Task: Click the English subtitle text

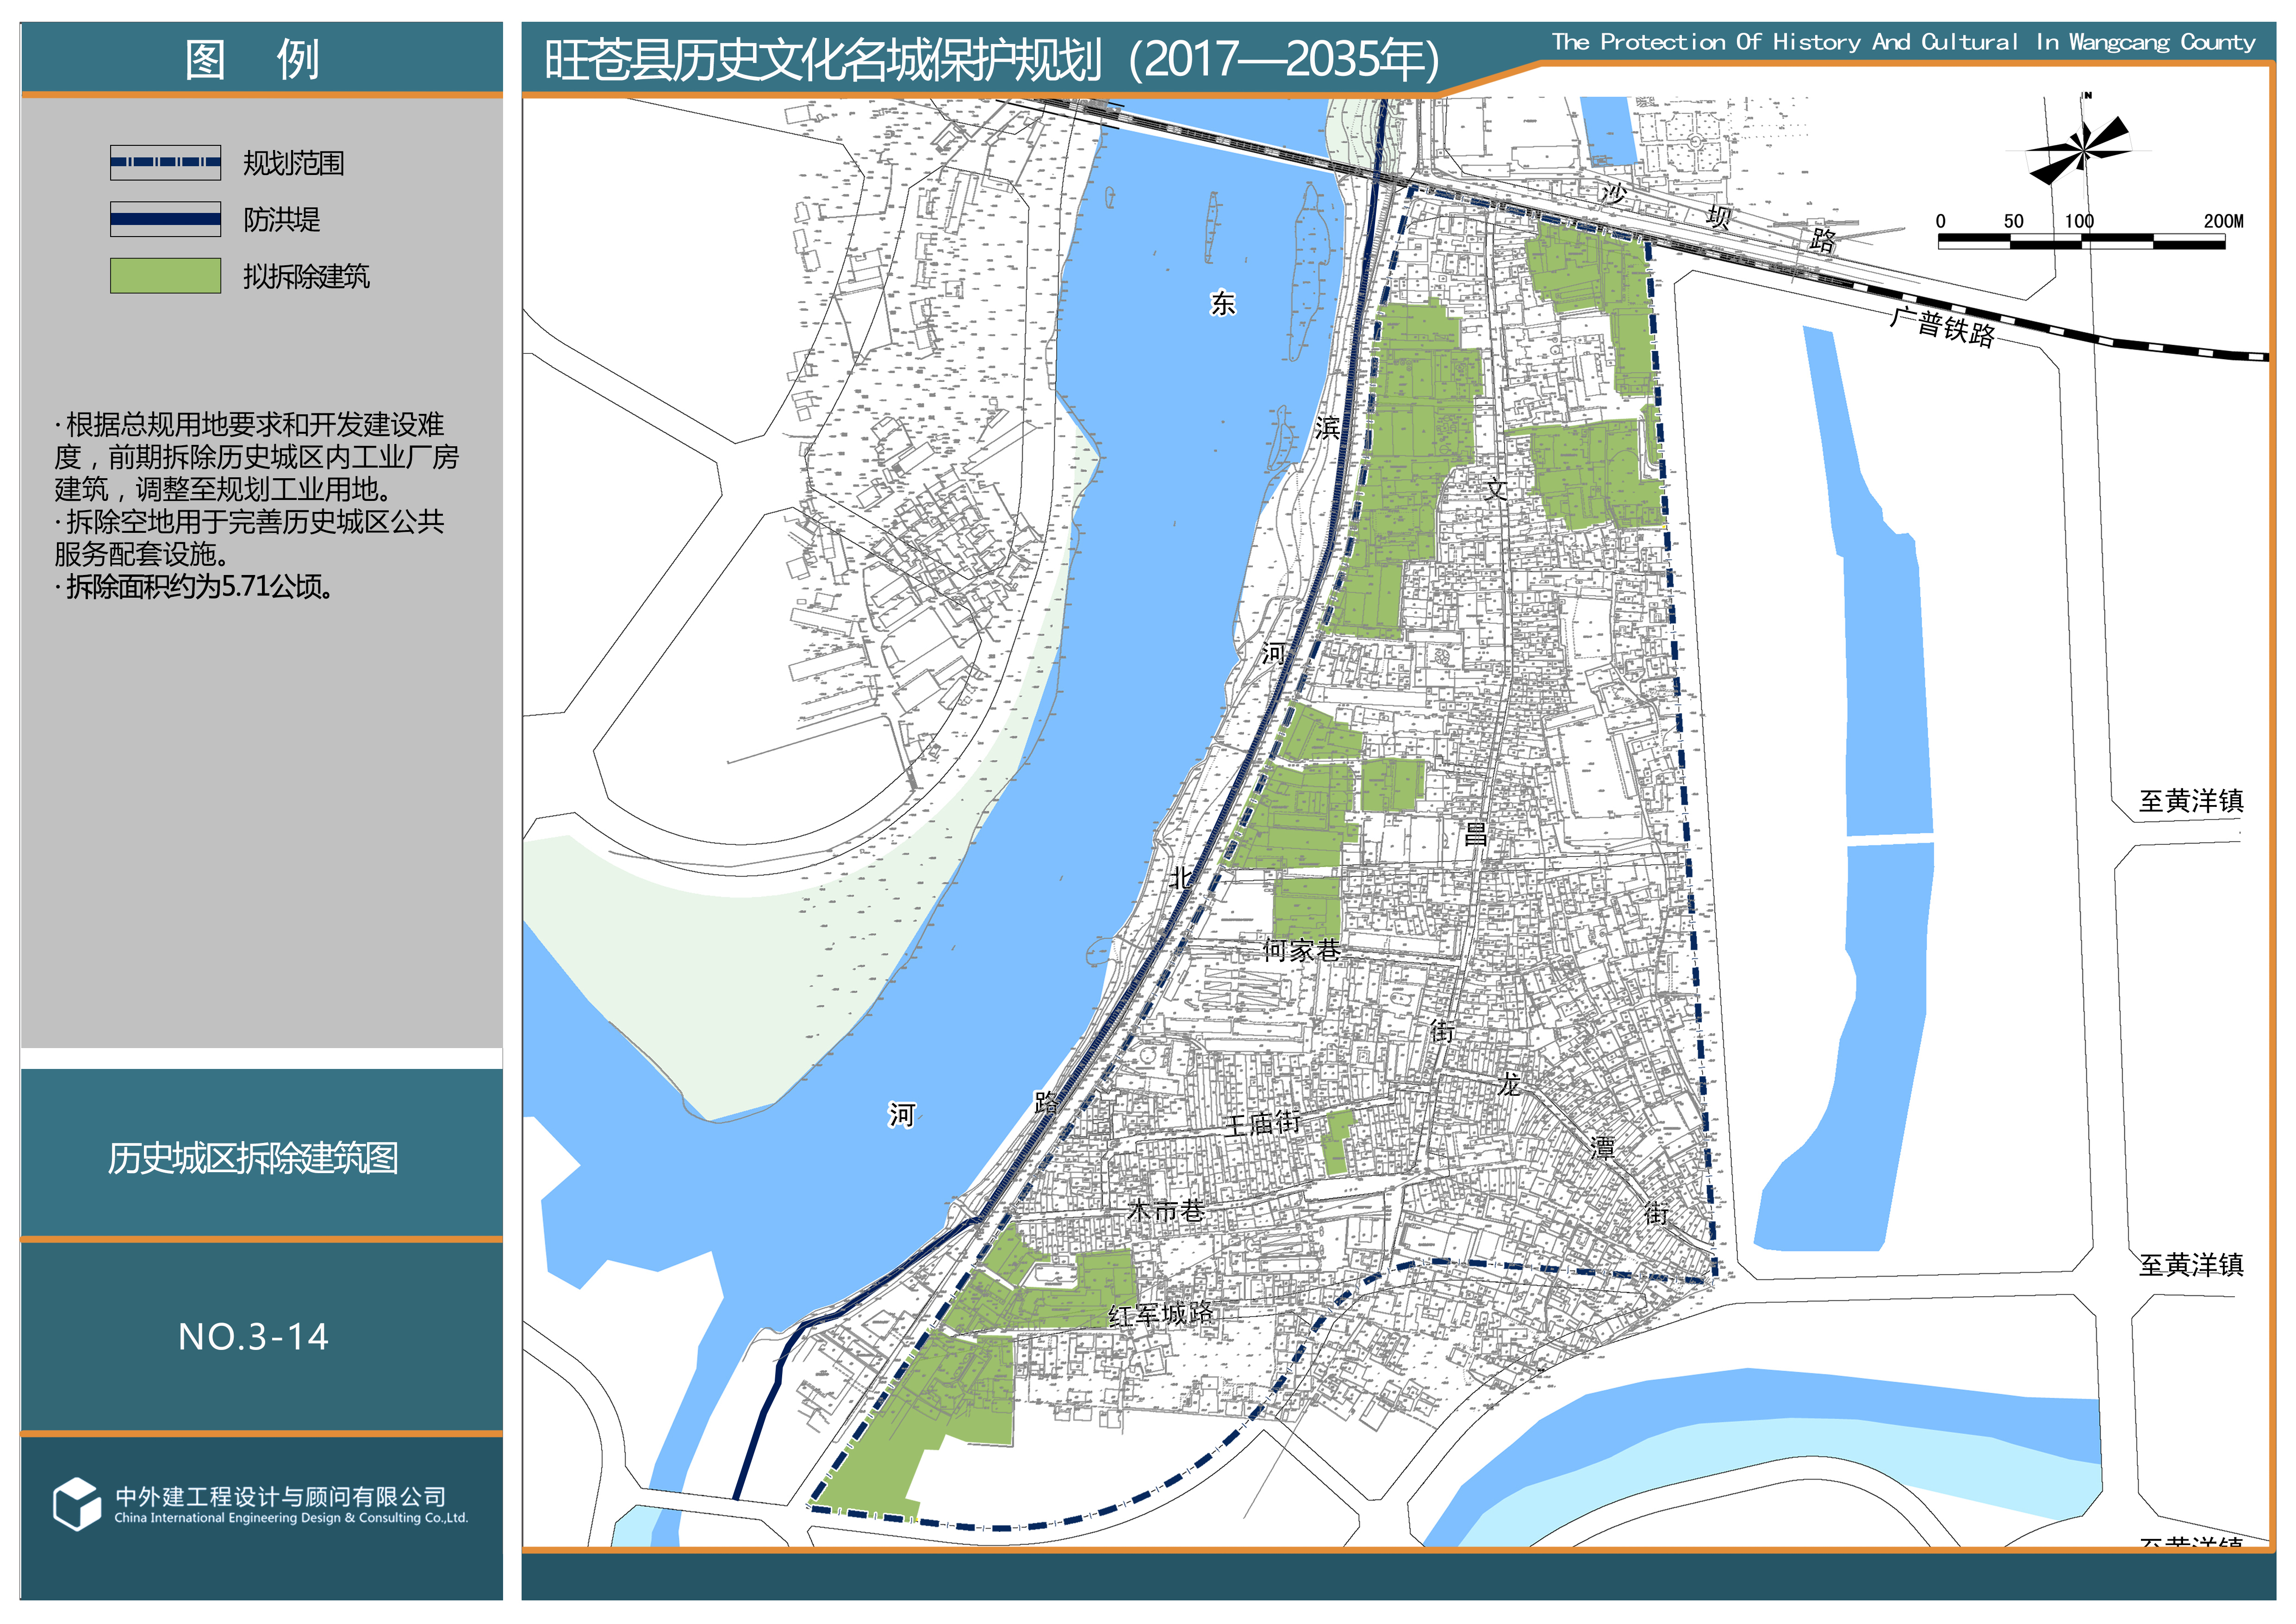Action: pos(1903,42)
